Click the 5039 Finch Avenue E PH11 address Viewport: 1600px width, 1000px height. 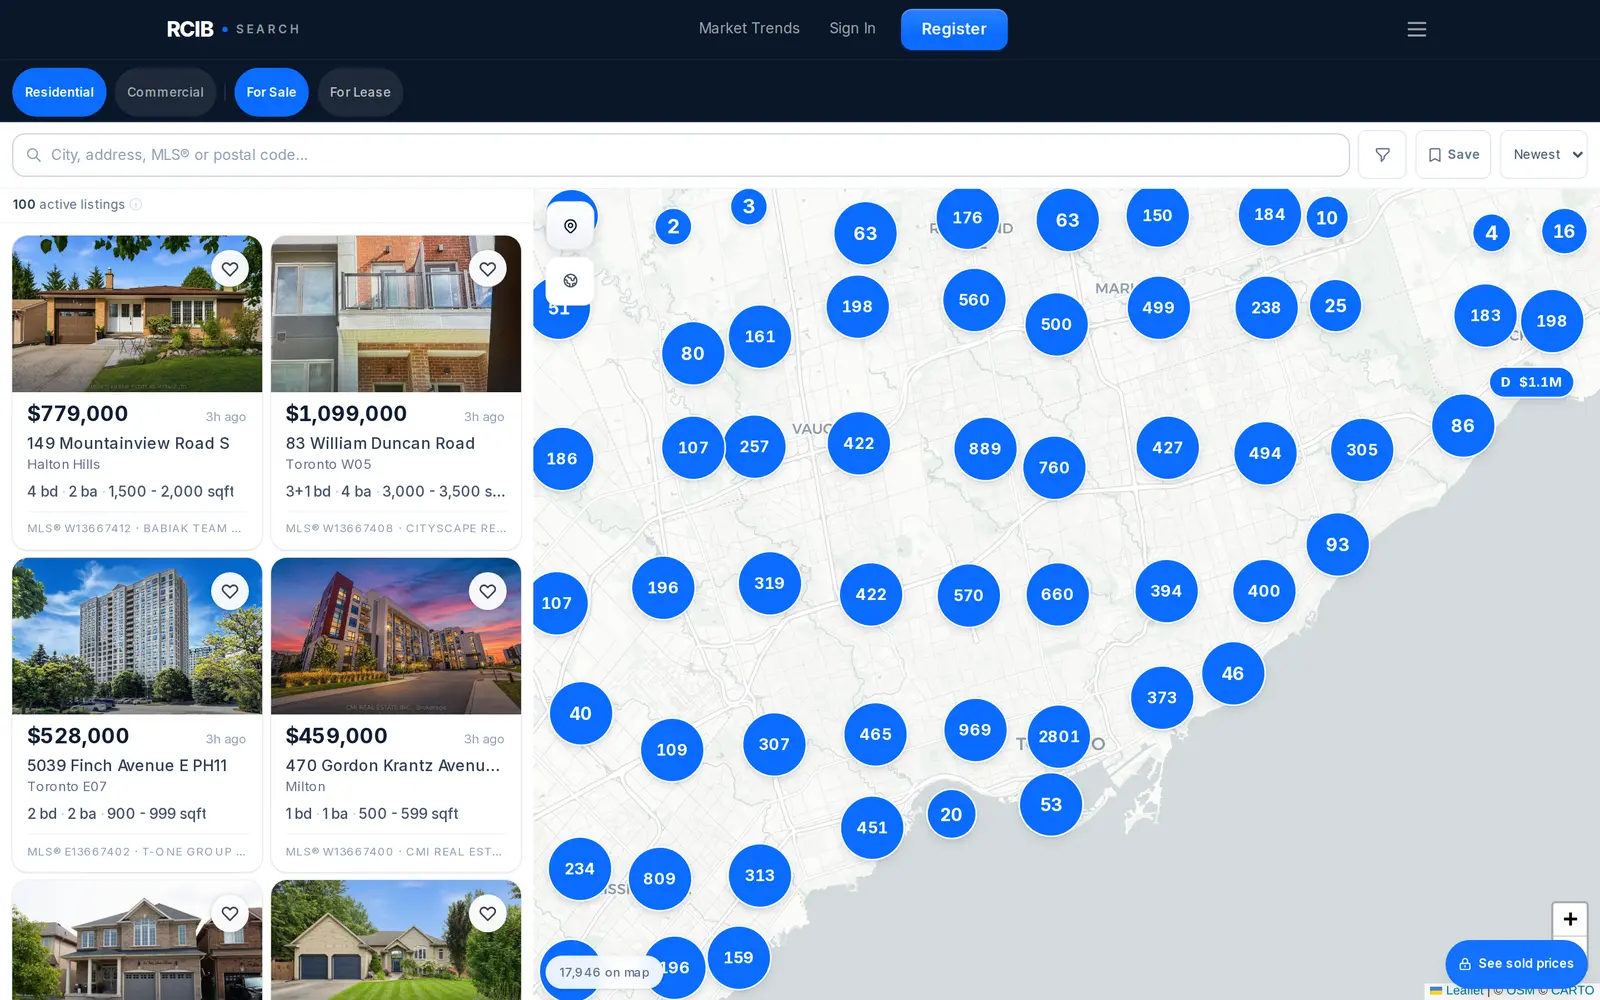tap(127, 765)
